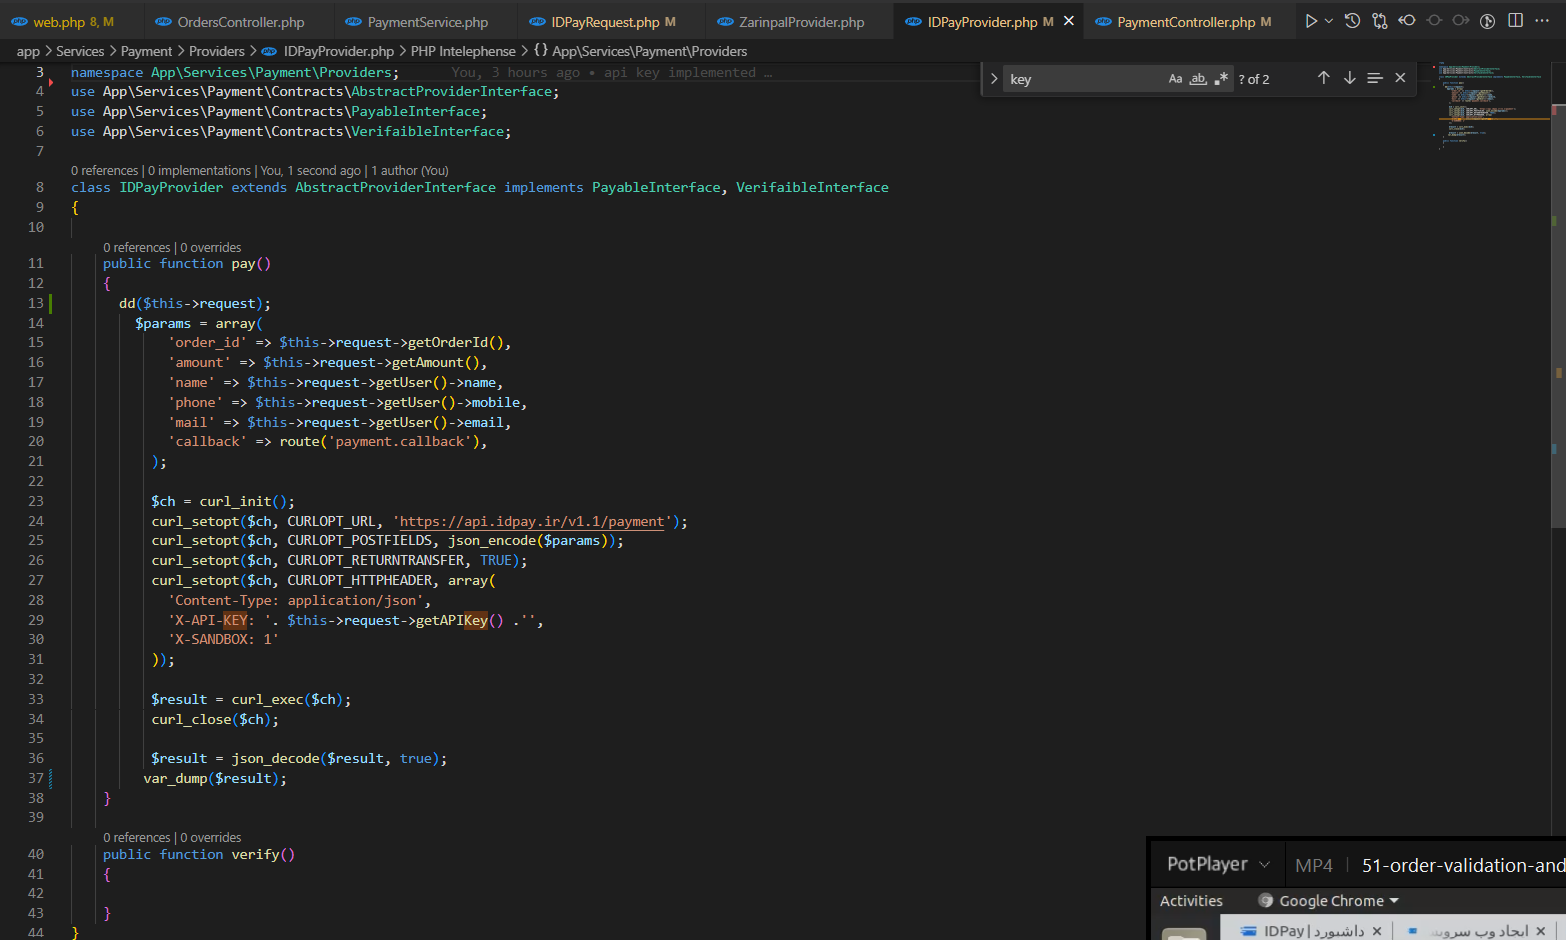Click the '1 author (You)' code lens
Image resolution: width=1566 pixels, height=940 pixels.
[410, 171]
